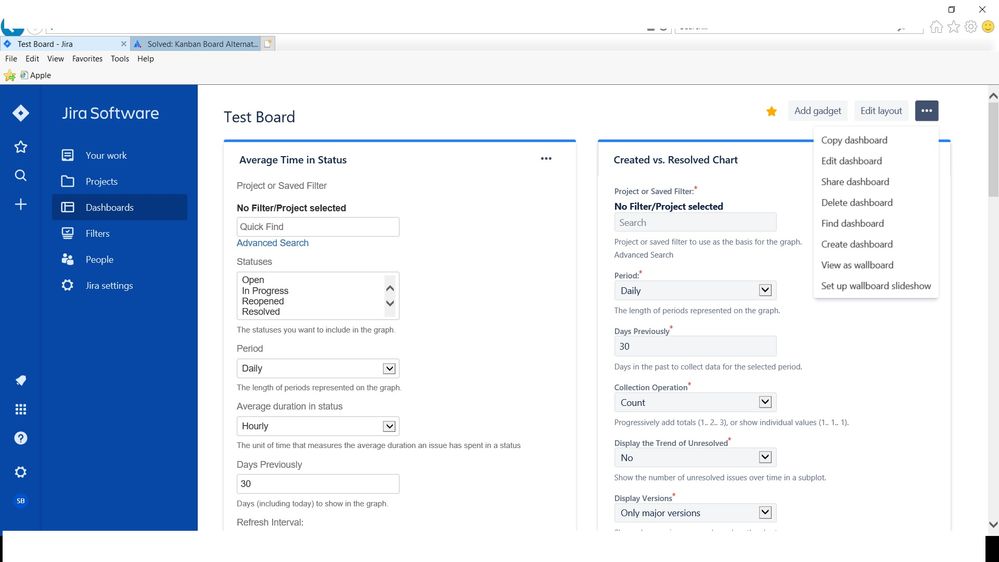Image resolution: width=999 pixels, height=562 pixels.
Task: Click the People icon in navigation
Action: point(68,259)
